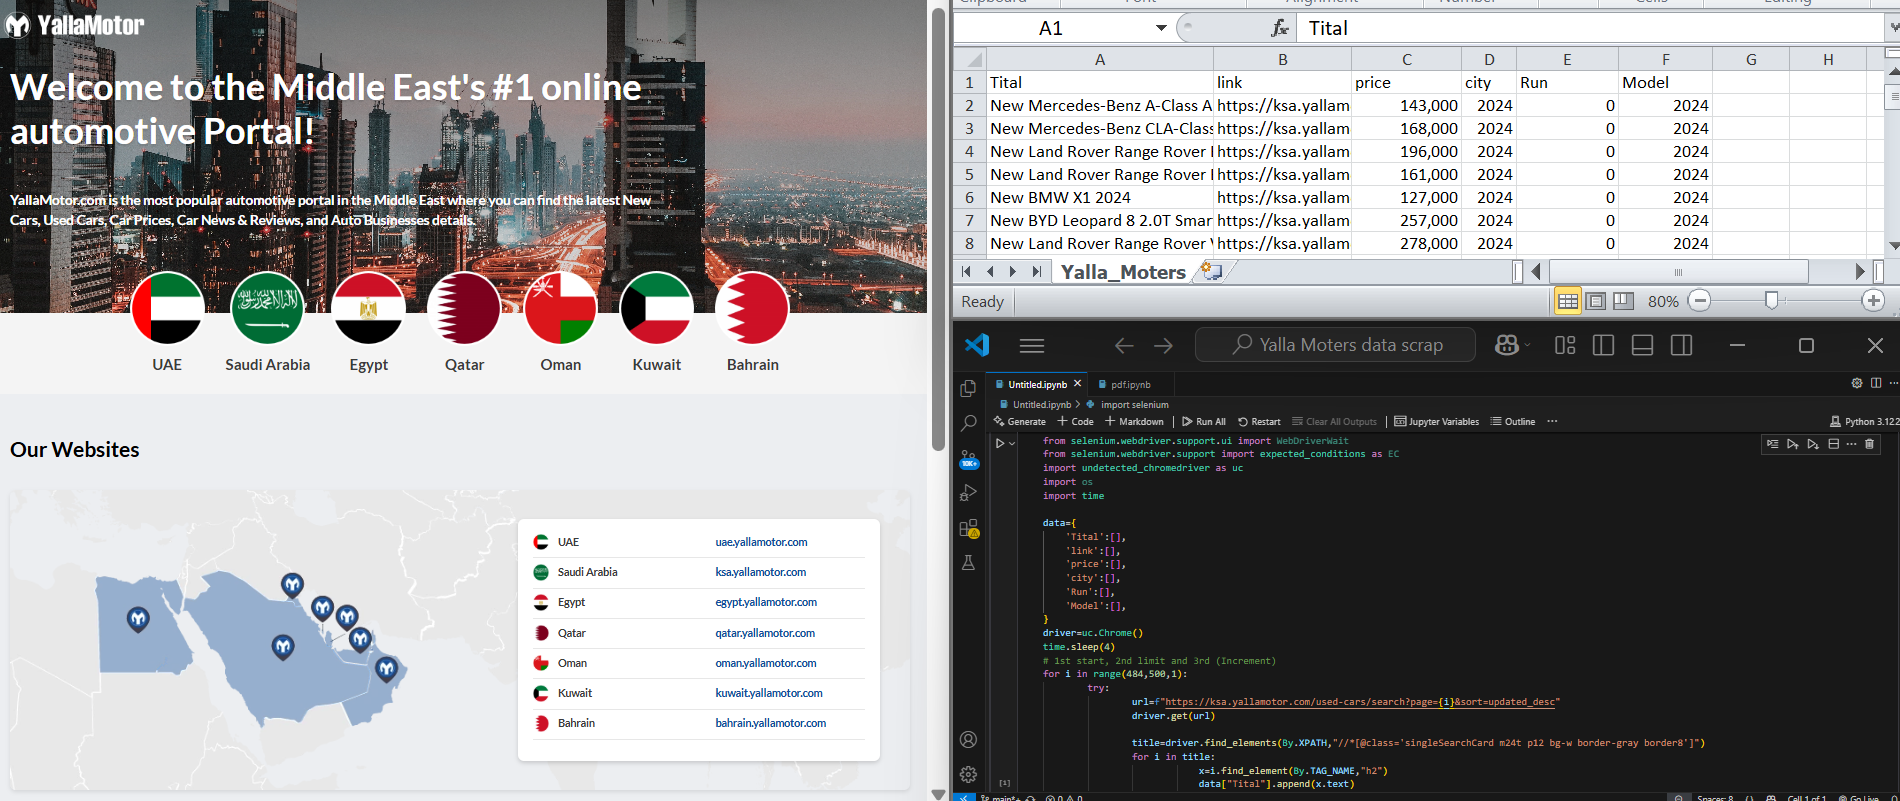Open Extensions icon with warning badge
The width and height of the screenshot is (1900, 801).
(968, 528)
